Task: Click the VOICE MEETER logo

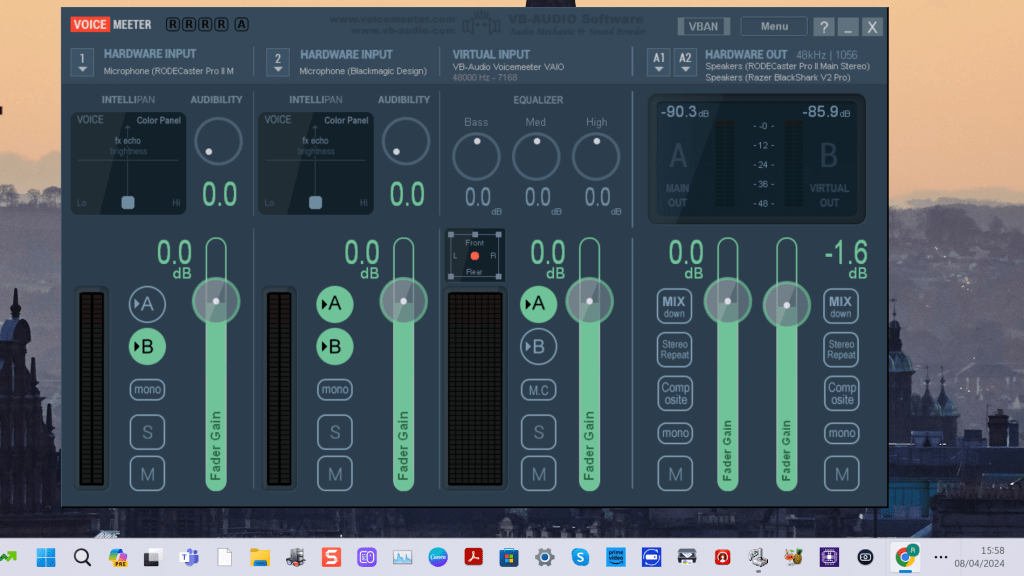Action: pos(111,25)
